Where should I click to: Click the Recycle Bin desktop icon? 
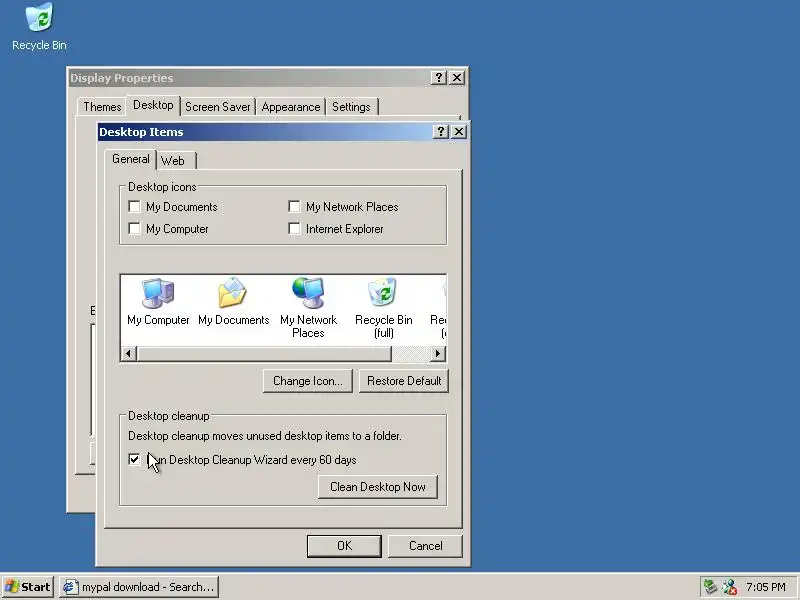(x=39, y=27)
